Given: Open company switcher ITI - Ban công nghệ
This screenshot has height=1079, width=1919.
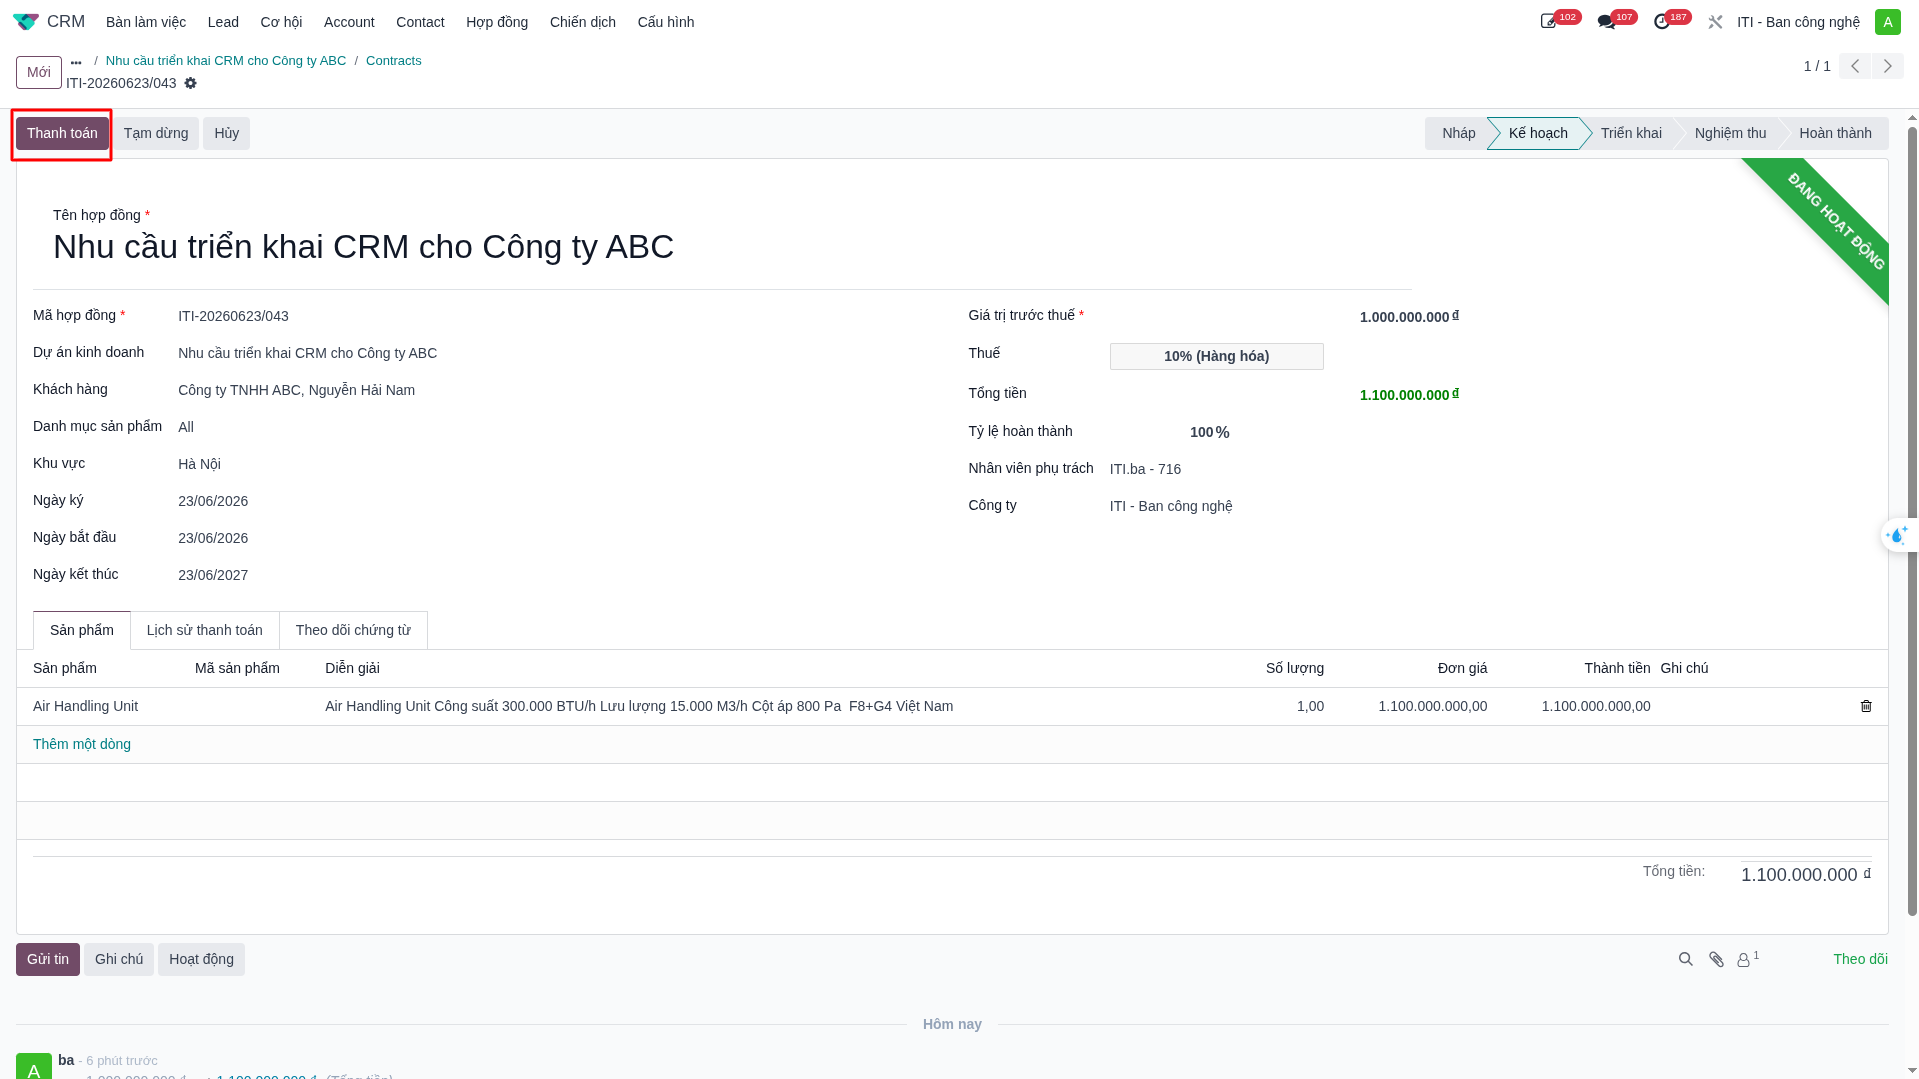Looking at the screenshot, I should (1798, 22).
